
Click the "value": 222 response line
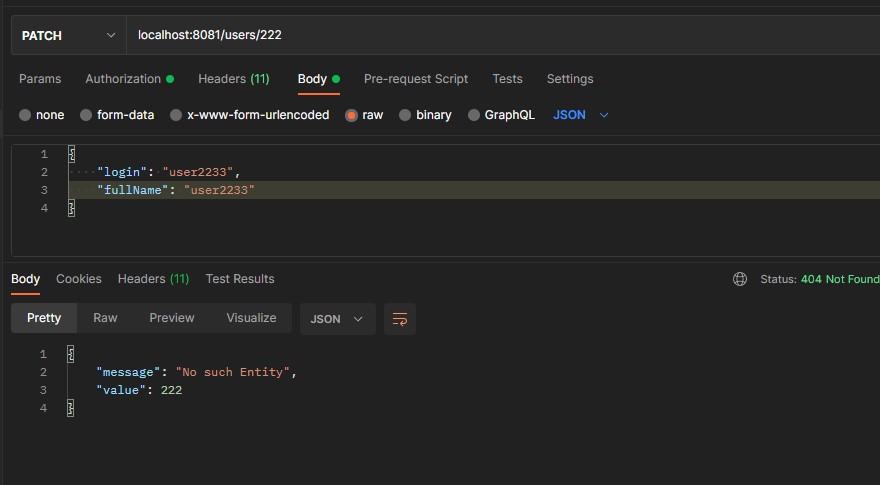(139, 390)
